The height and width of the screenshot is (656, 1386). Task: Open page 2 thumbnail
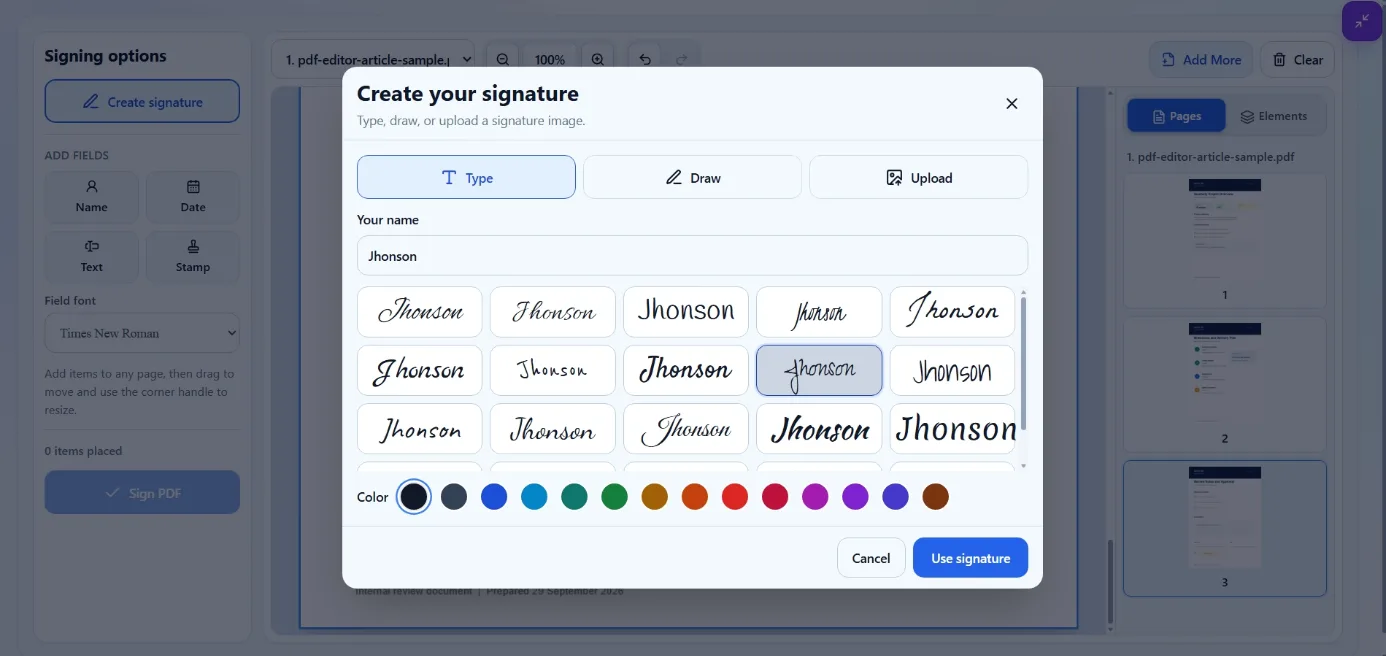1225,384
